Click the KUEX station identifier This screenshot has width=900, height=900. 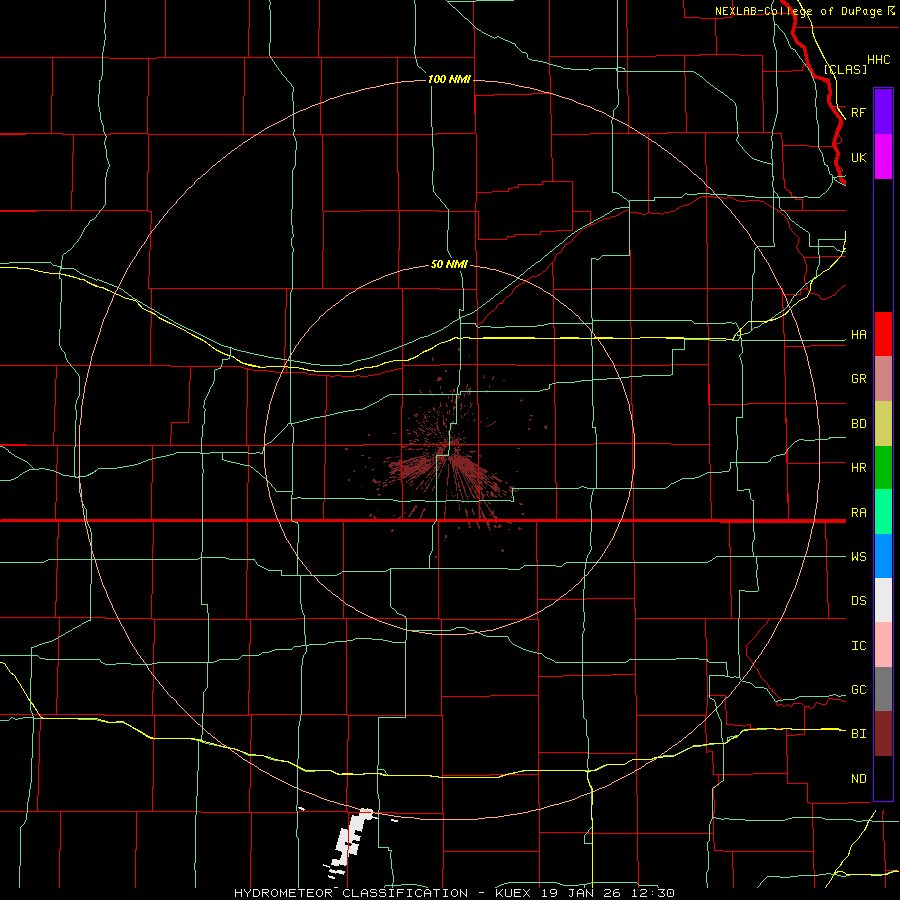click(x=515, y=893)
